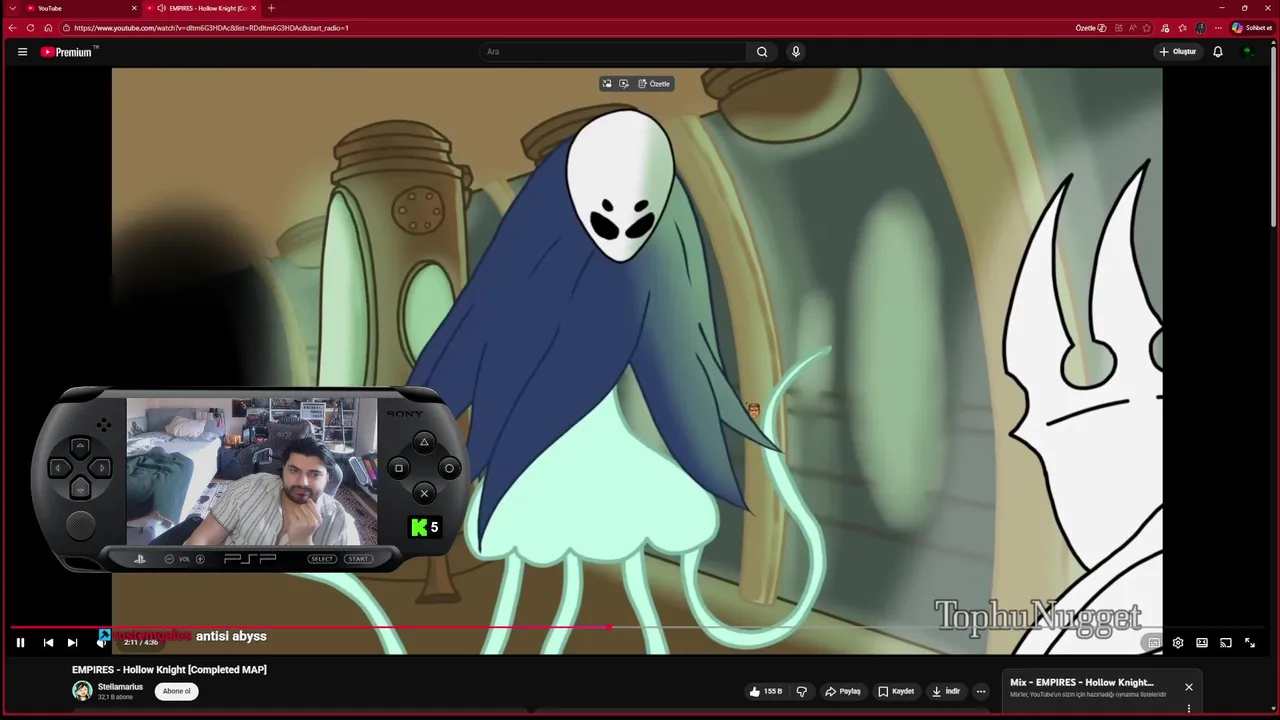
Task: Download the video with İndir
Action: (946, 691)
